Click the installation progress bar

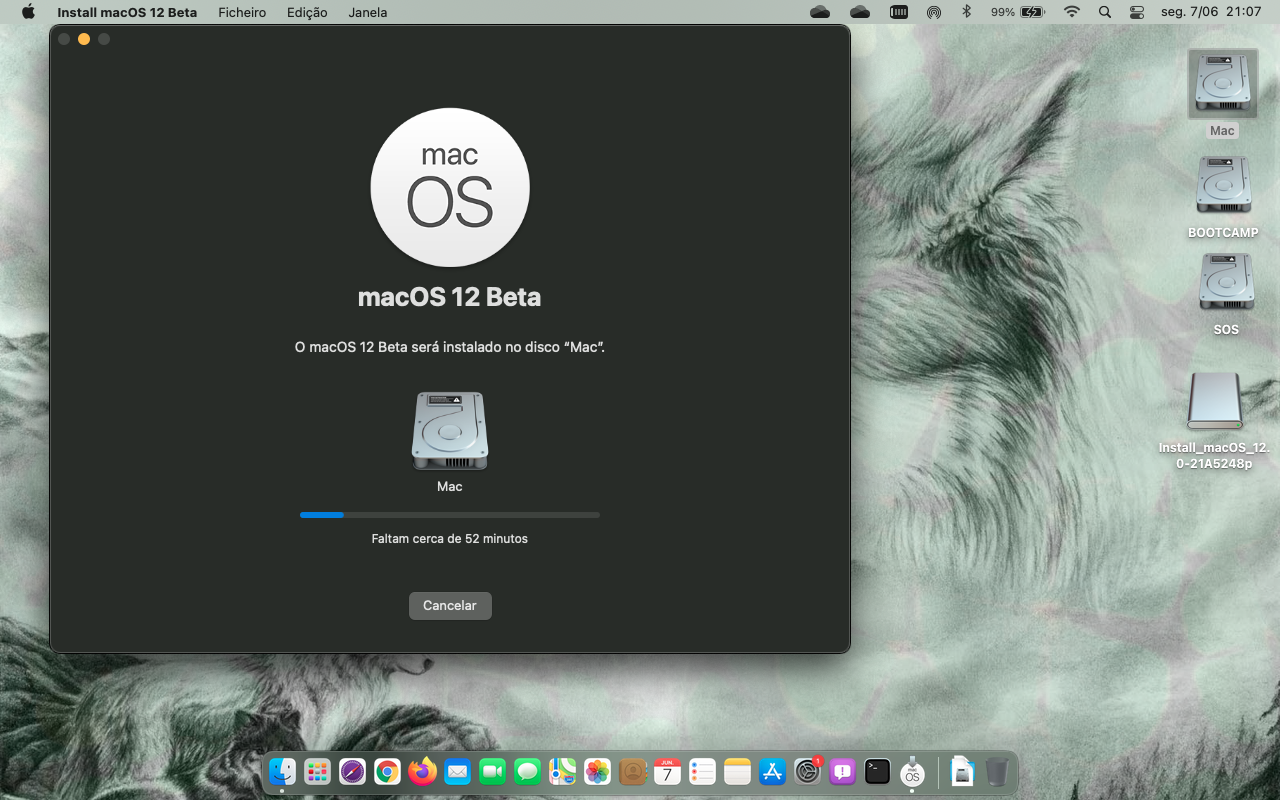(450, 515)
